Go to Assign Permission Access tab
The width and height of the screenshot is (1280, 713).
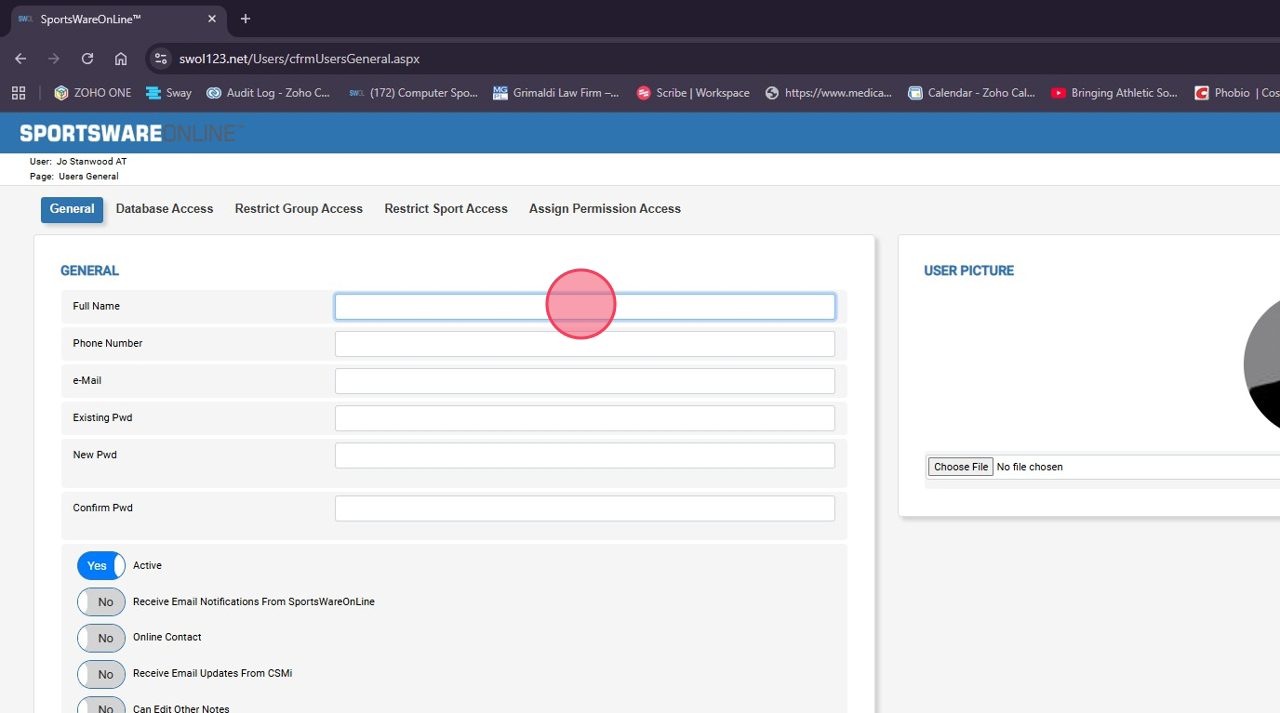(604, 209)
